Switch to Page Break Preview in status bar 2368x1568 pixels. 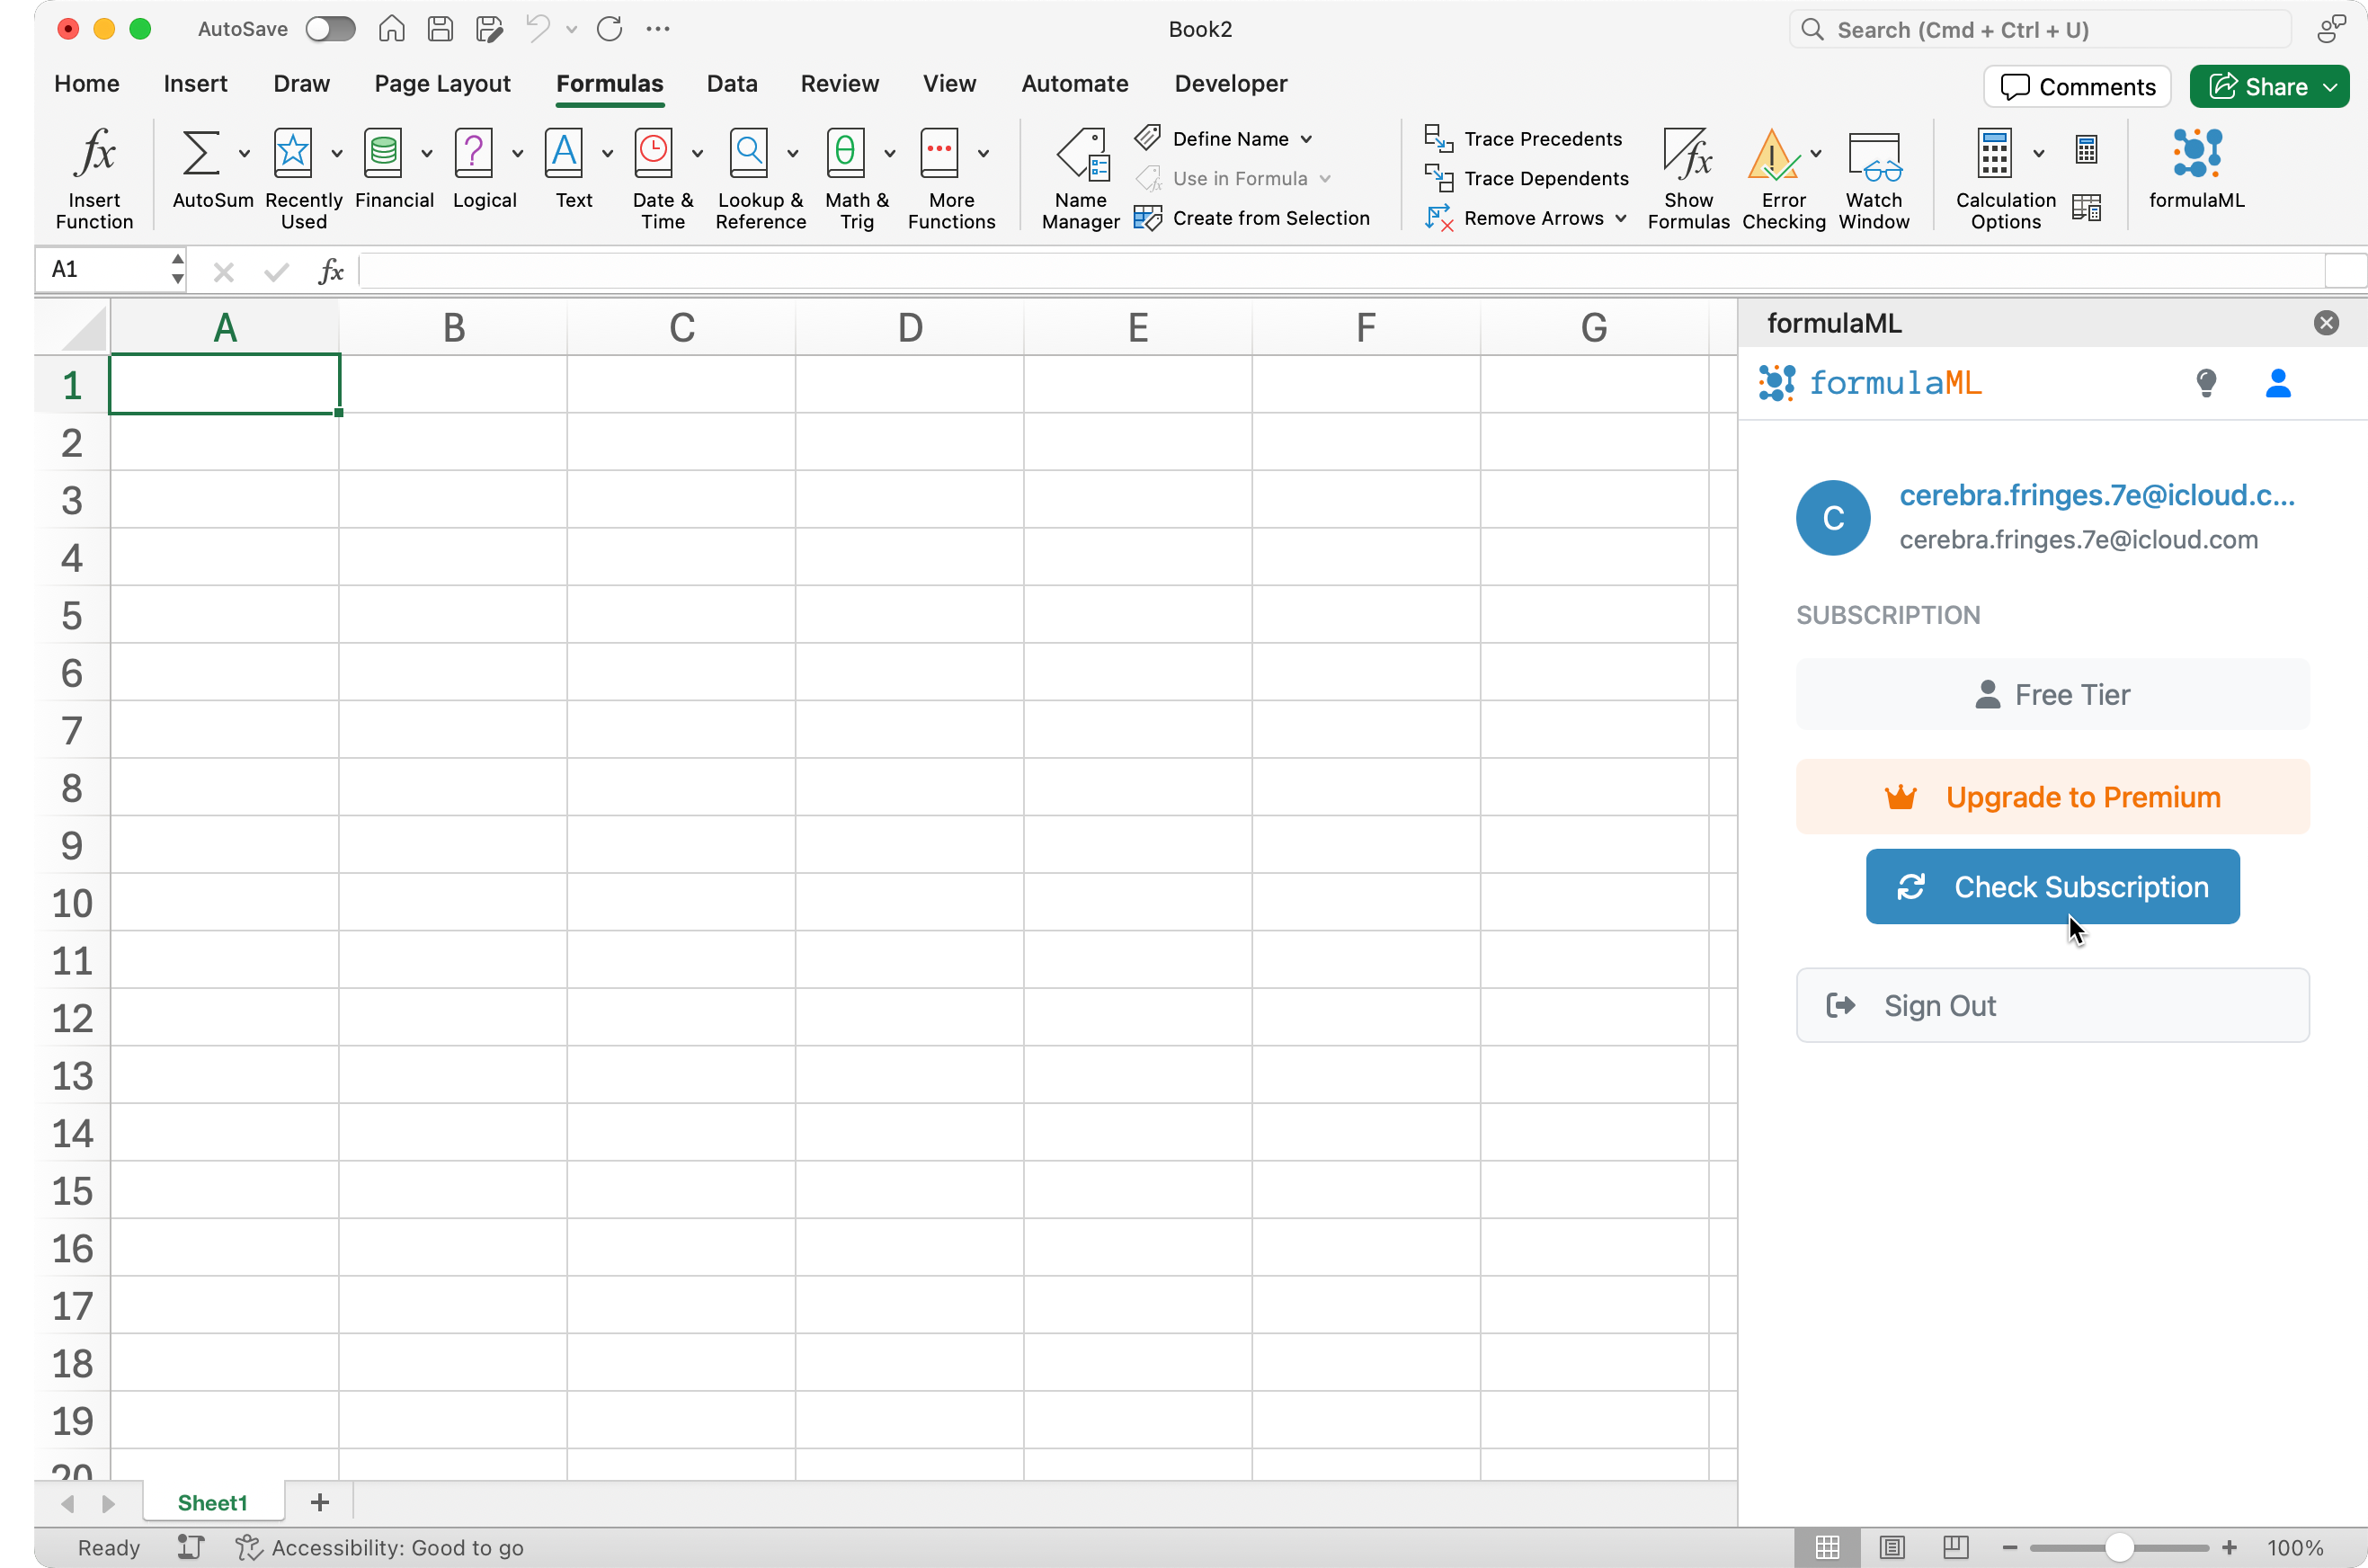(1955, 1547)
